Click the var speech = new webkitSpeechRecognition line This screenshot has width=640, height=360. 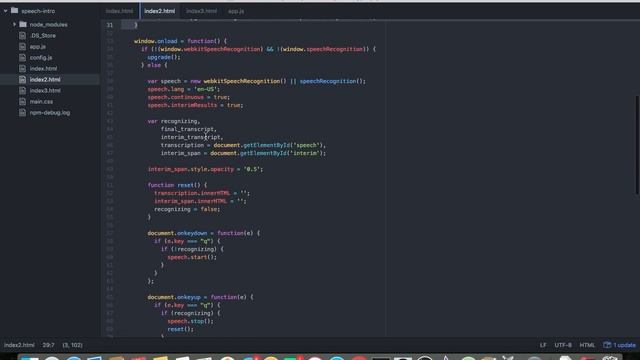click(257, 81)
